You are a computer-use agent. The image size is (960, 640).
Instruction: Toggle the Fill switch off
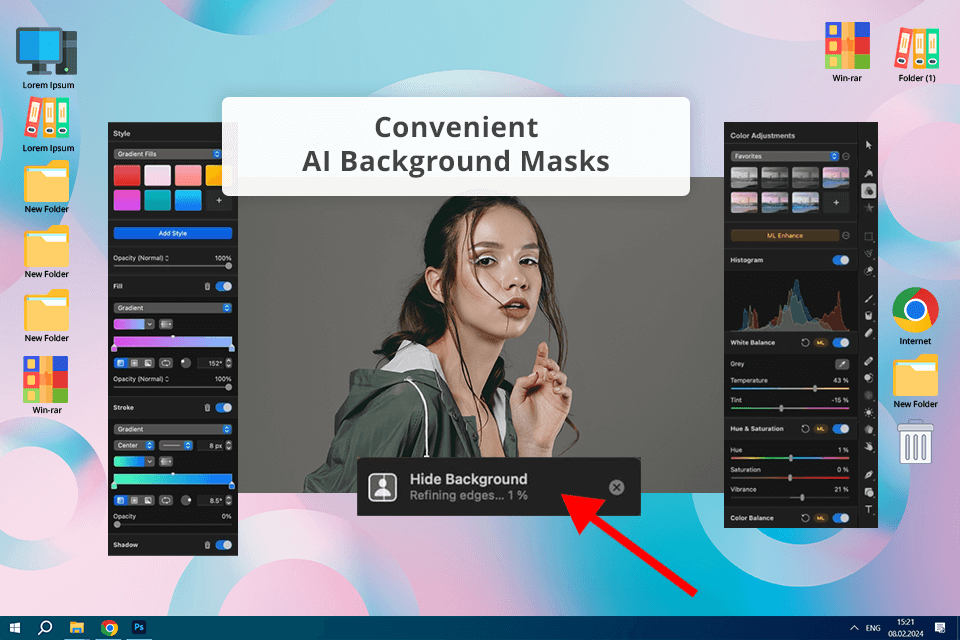pos(224,286)
